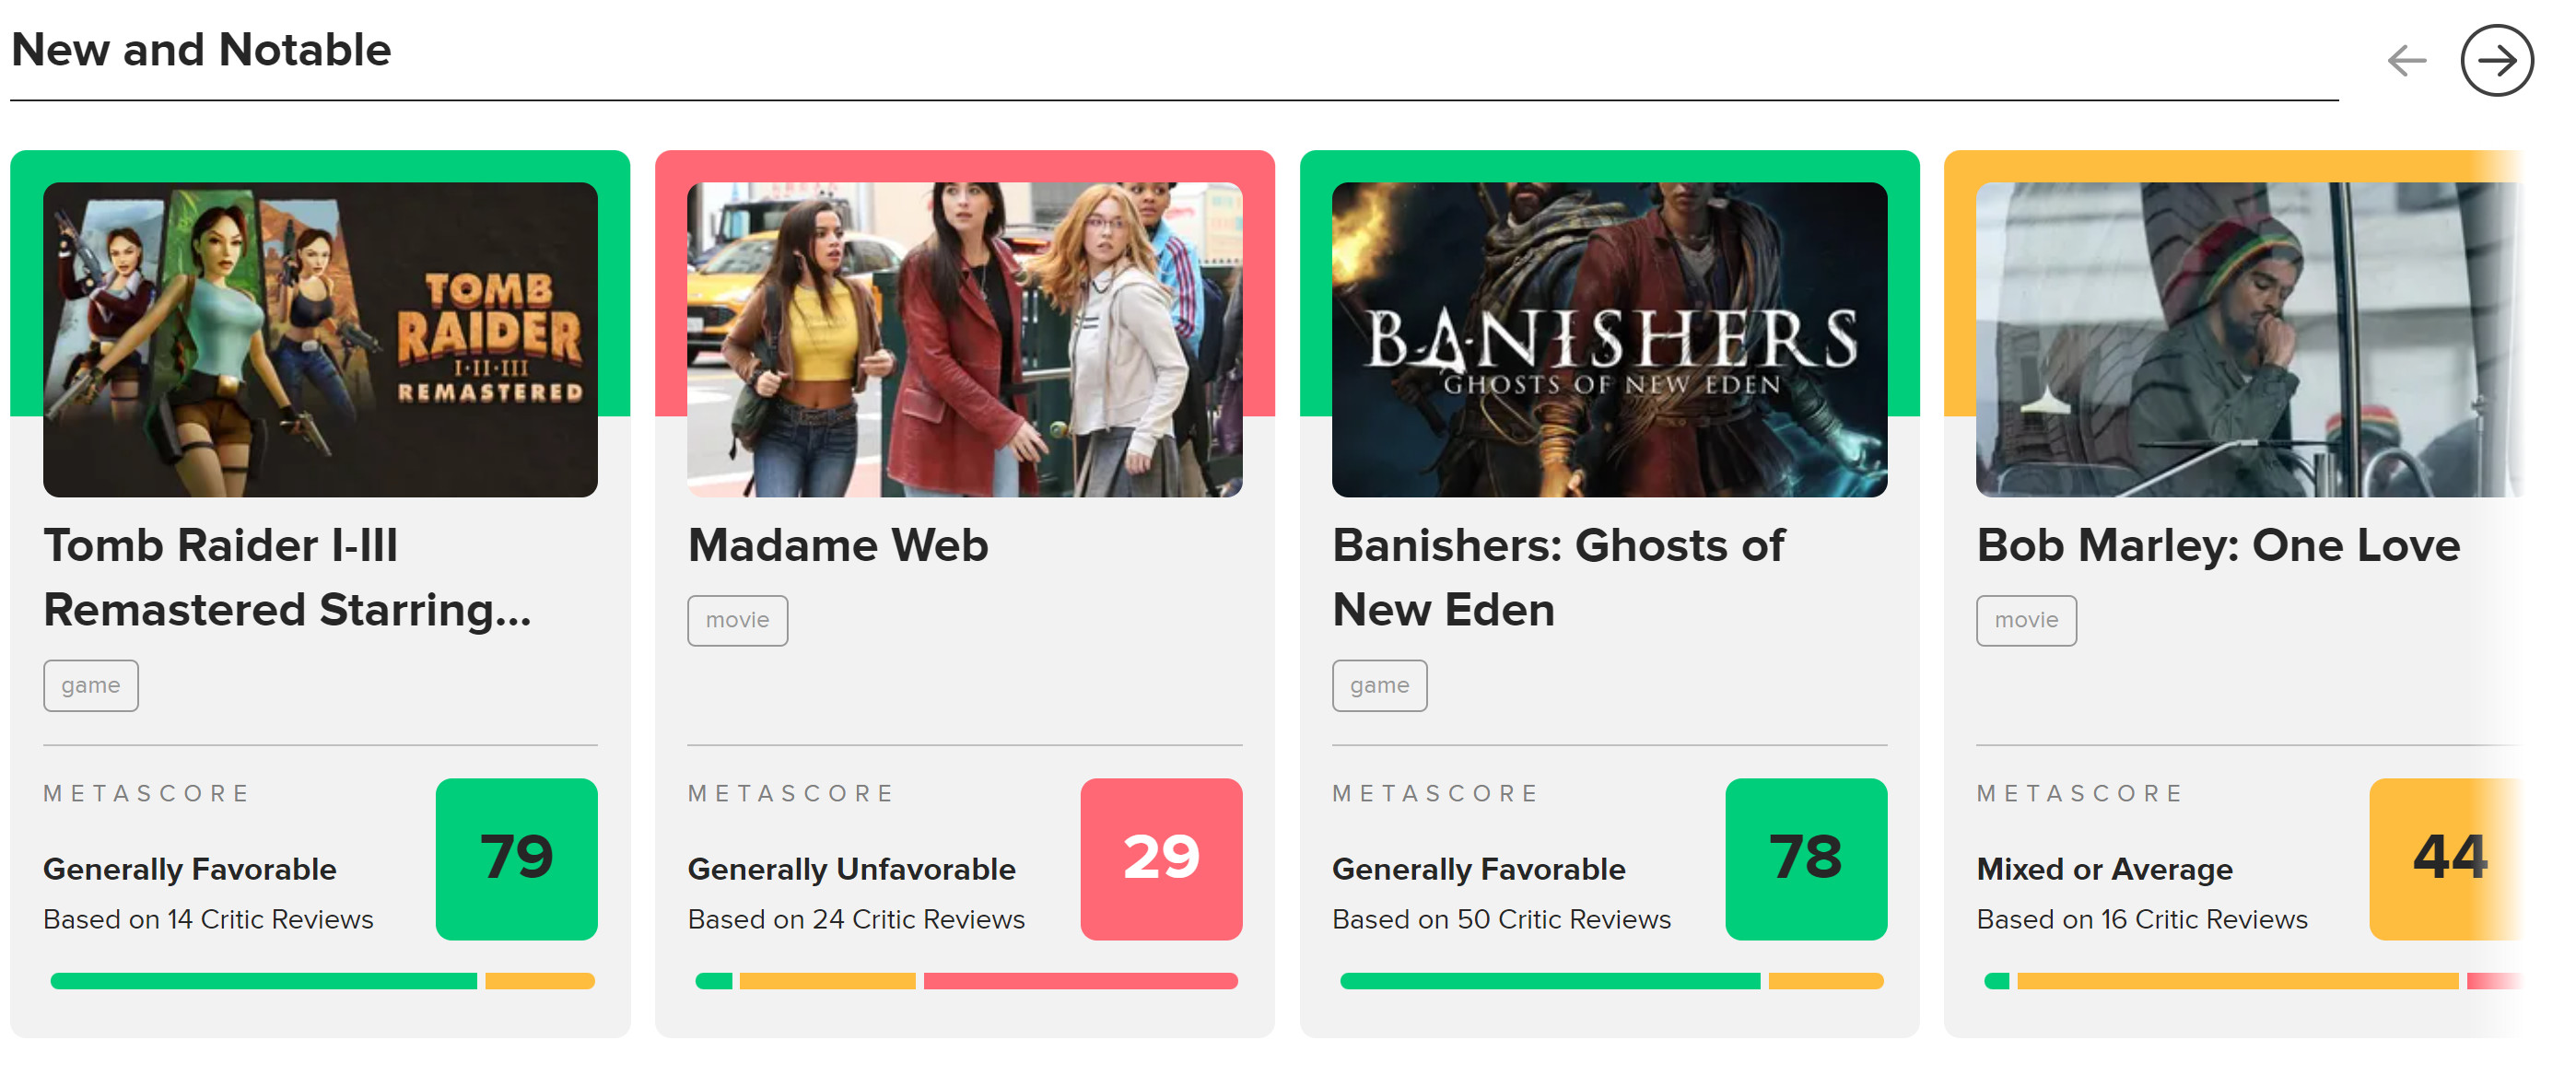Click the Tomb Raider I-III Remastered title

coord(287,577)
